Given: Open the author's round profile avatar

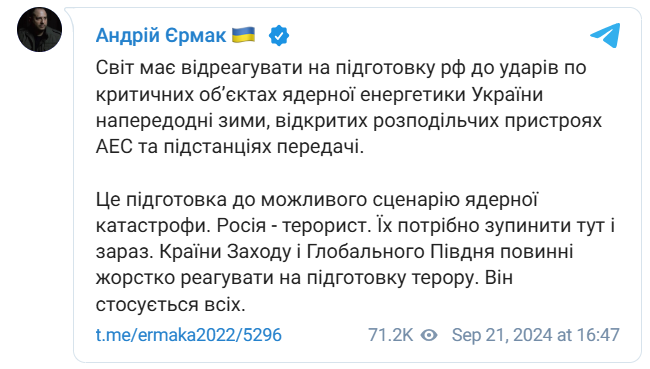Looking at the screenshot, I should (x=39, y=30).
